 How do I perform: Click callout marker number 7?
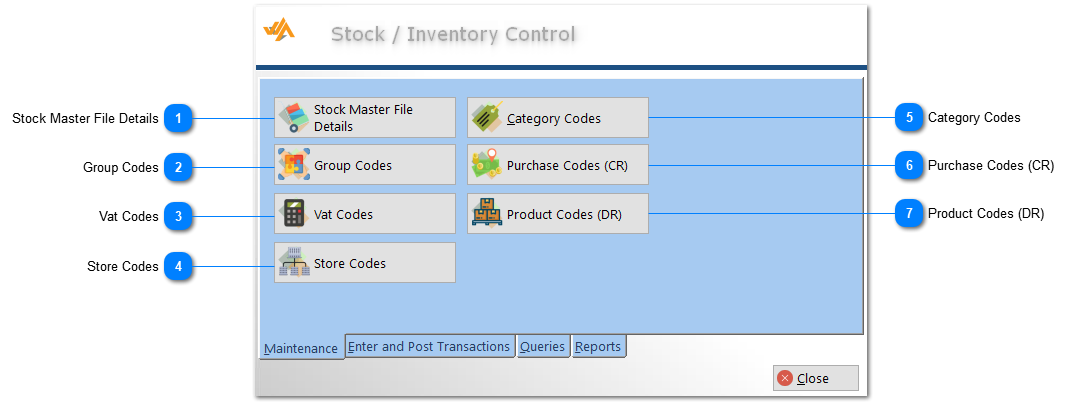908,213
